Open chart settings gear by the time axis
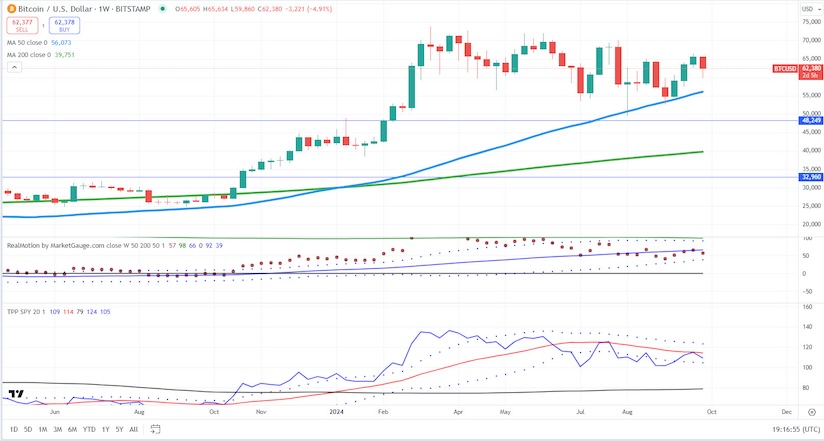Viewport: 824px width, 441px height. (x=812, y=412)
